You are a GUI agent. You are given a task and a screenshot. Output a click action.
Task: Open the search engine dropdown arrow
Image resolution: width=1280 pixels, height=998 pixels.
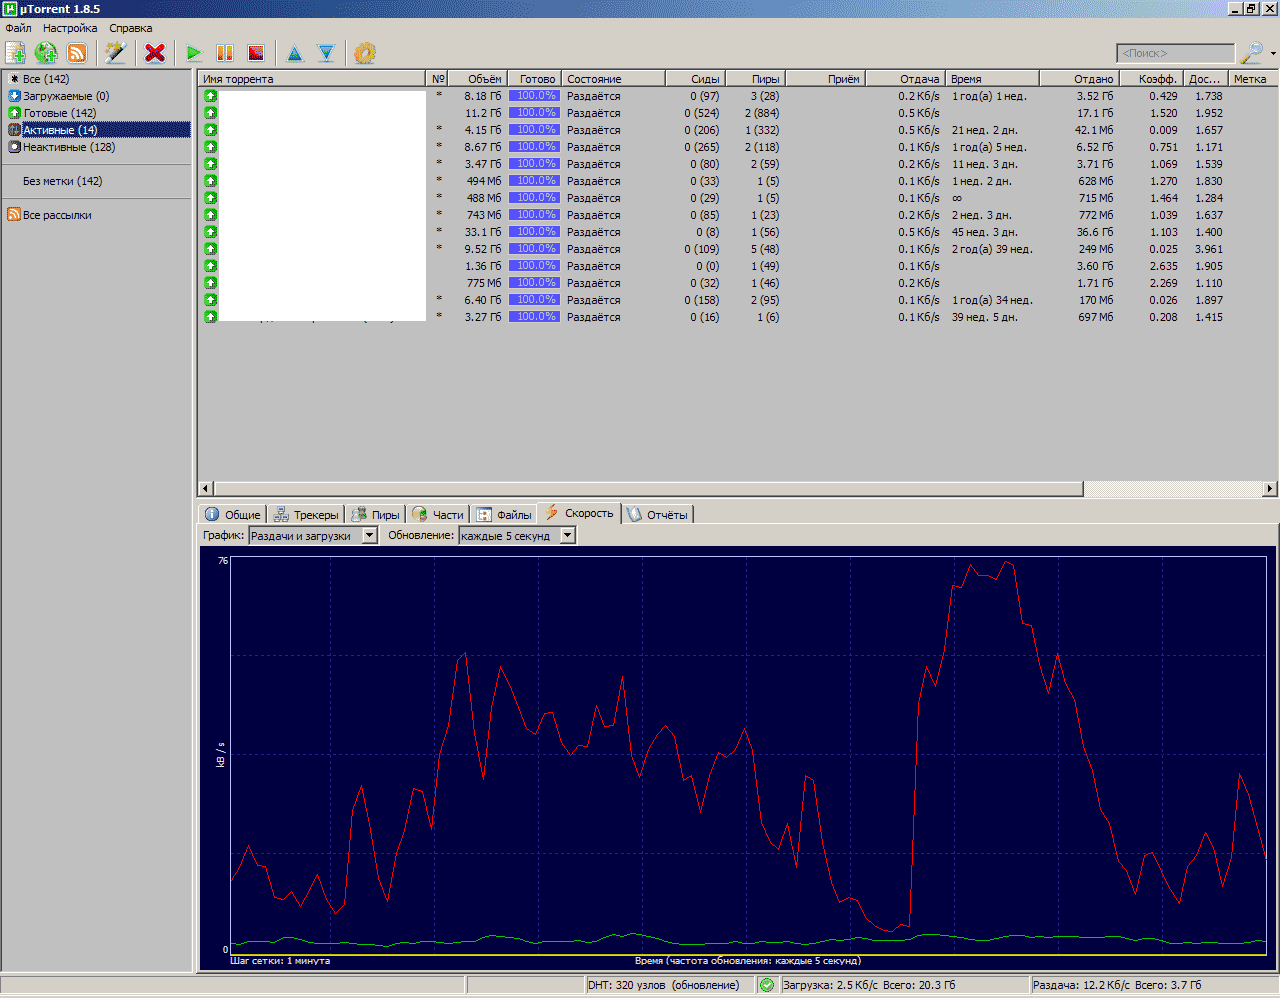point(1273,54)
